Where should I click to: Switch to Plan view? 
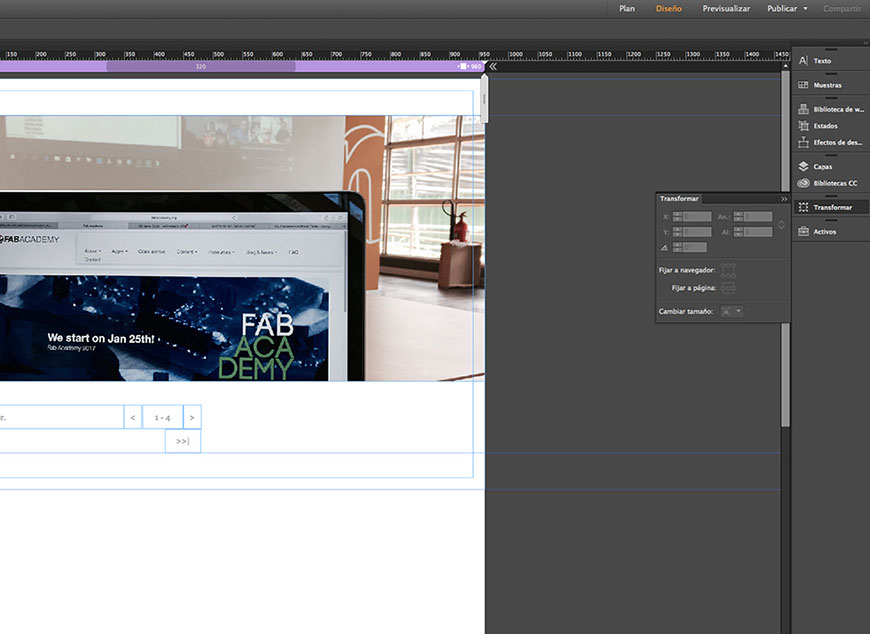[x=627, y=8]
